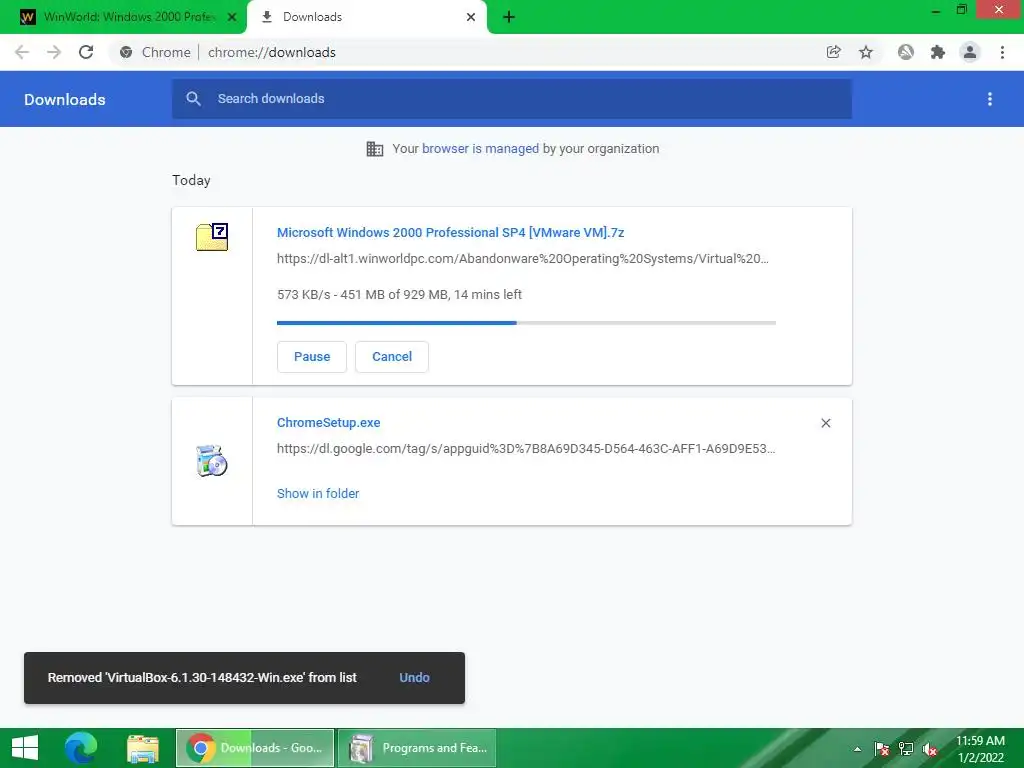The height and width of the screenshot is (768, 1024).
Task: Open Microsoft Windows 2000 Professional SP4 file link
Action: click(x=451, y=232)
